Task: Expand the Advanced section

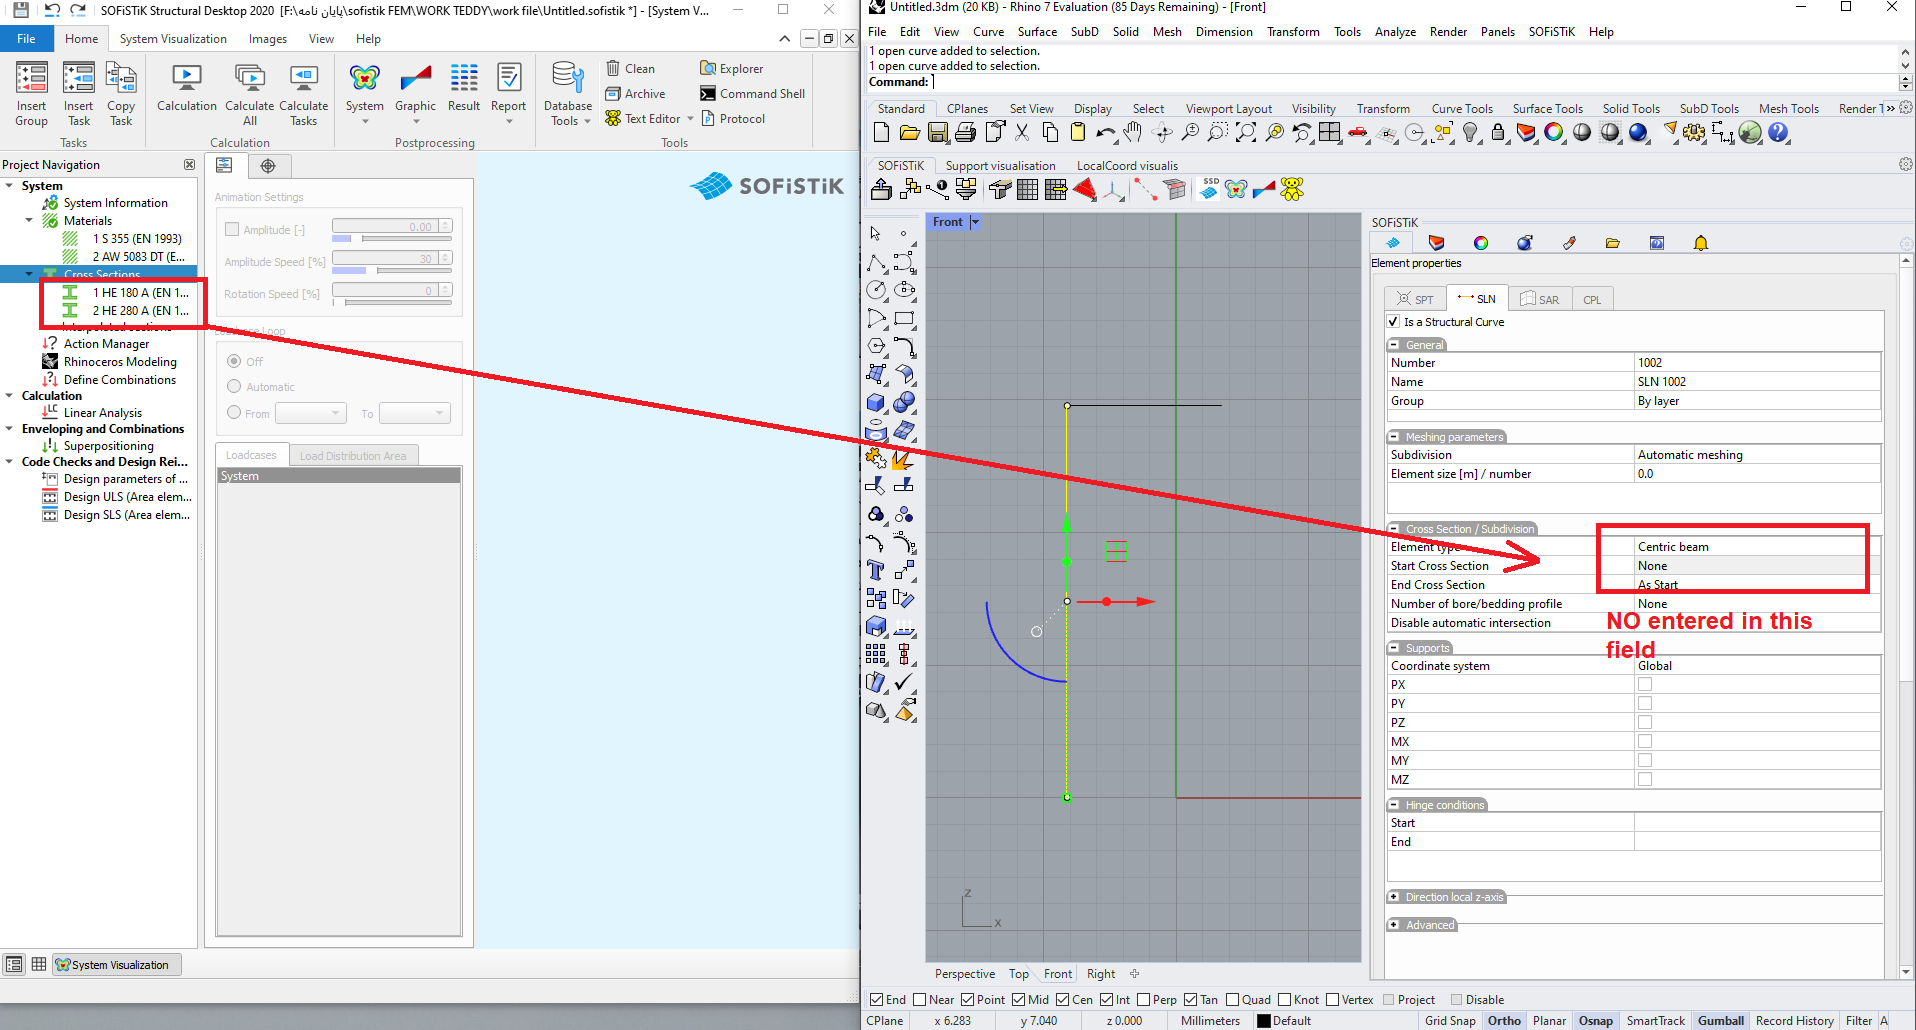Action: pos(1394,925)
